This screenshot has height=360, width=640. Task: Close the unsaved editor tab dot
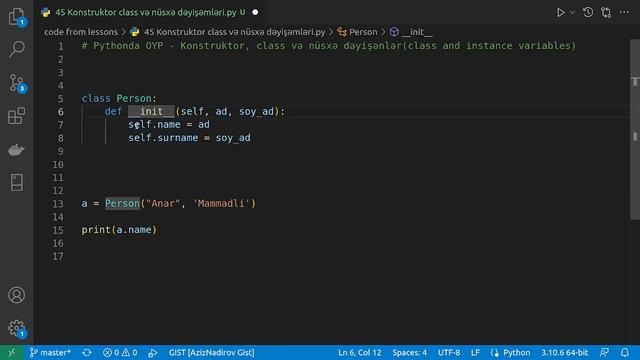point(255,12)
